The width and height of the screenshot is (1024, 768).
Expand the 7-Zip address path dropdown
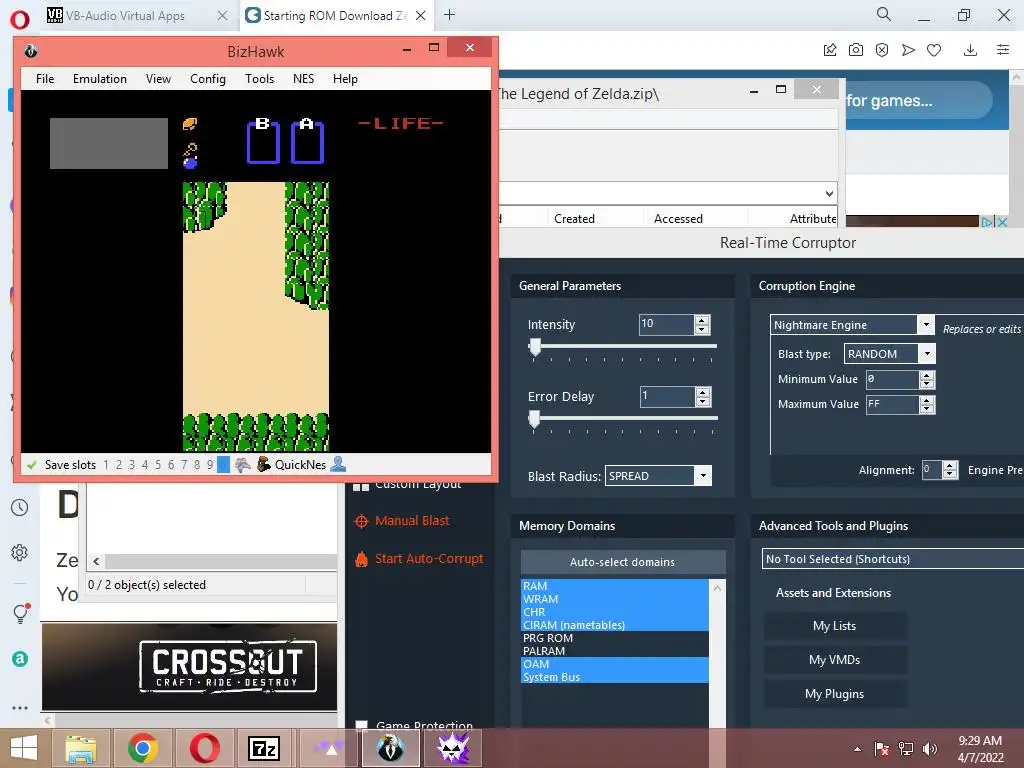[x=829, y=193]
